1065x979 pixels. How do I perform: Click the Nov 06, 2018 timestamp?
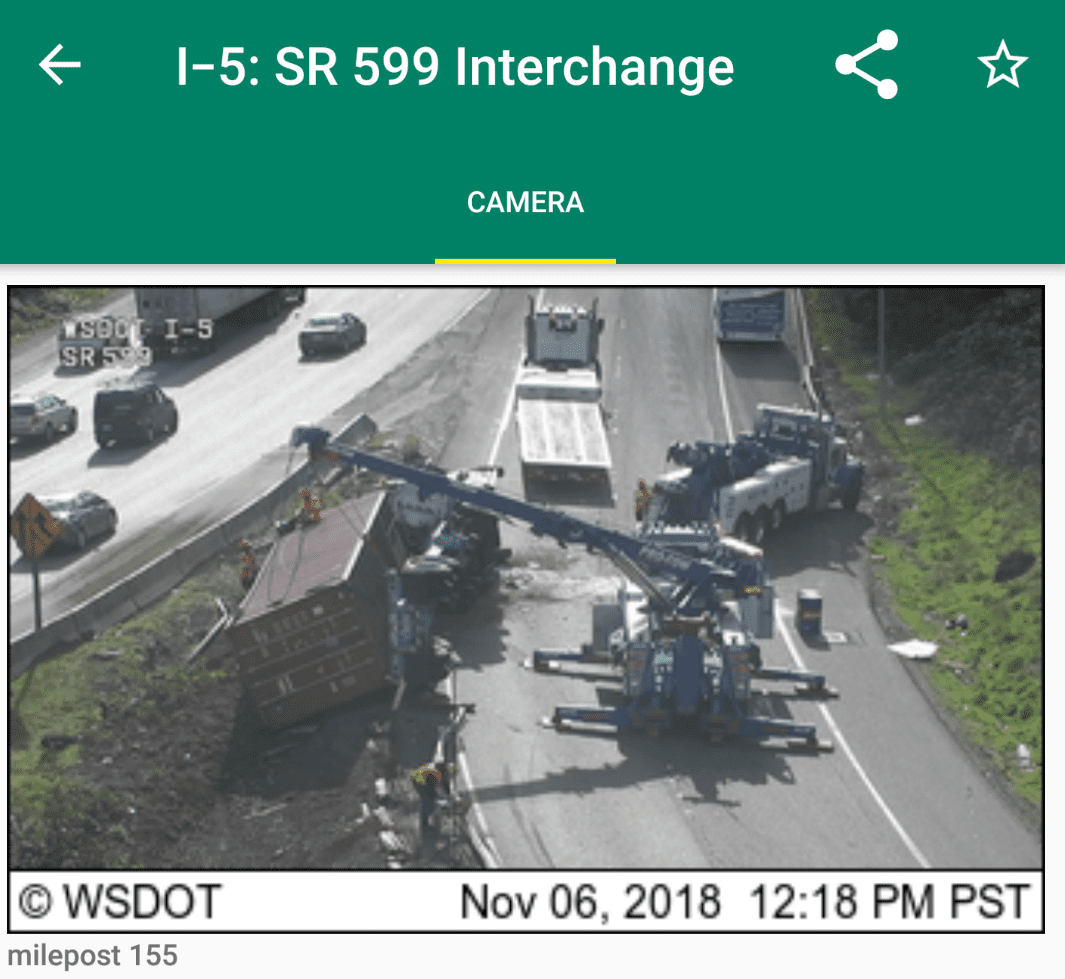(x=590, y=902)
